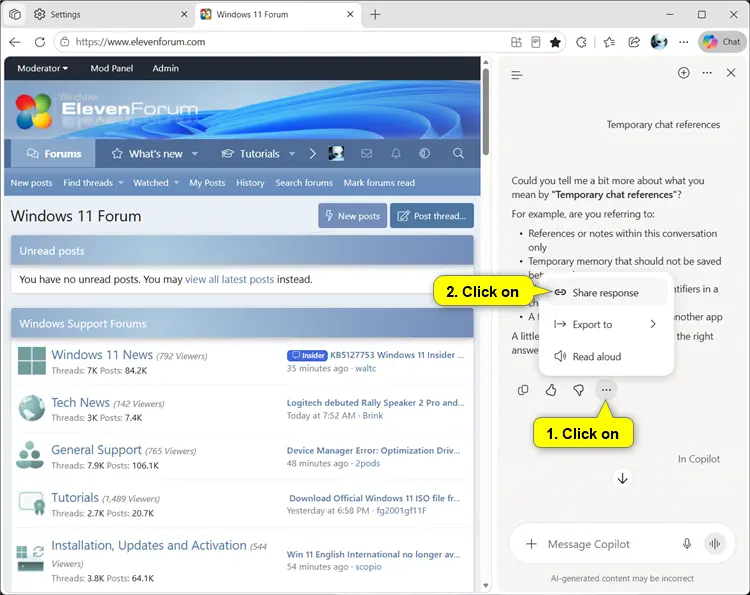Open the Windows 11 News forum
Image resolution: width=750 pixels, height=595 pixels.
click(102, 355)
